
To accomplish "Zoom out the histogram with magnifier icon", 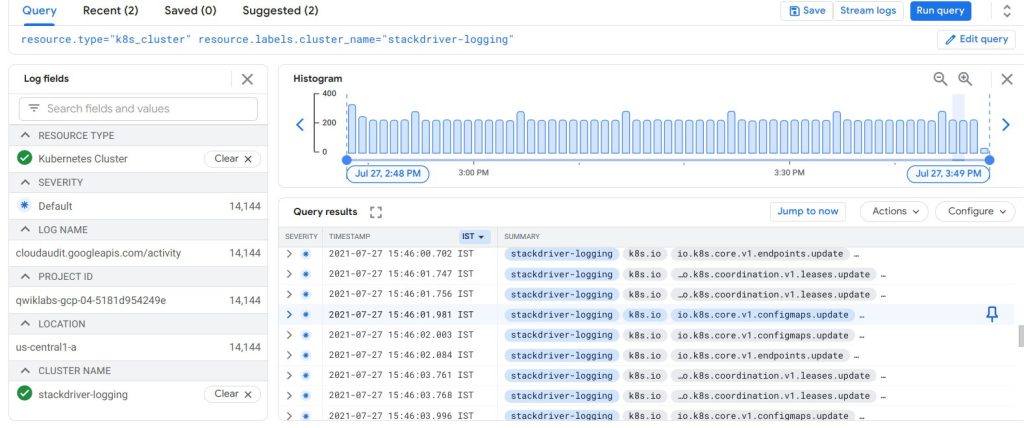I will click(x=940, y=79).
